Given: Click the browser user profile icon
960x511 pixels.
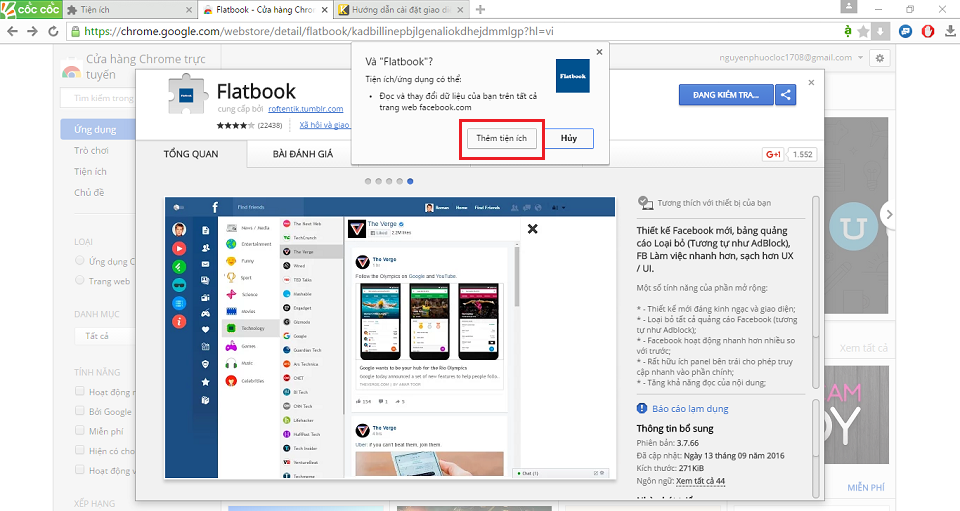Looking at the screenshot, I should 849,7.
